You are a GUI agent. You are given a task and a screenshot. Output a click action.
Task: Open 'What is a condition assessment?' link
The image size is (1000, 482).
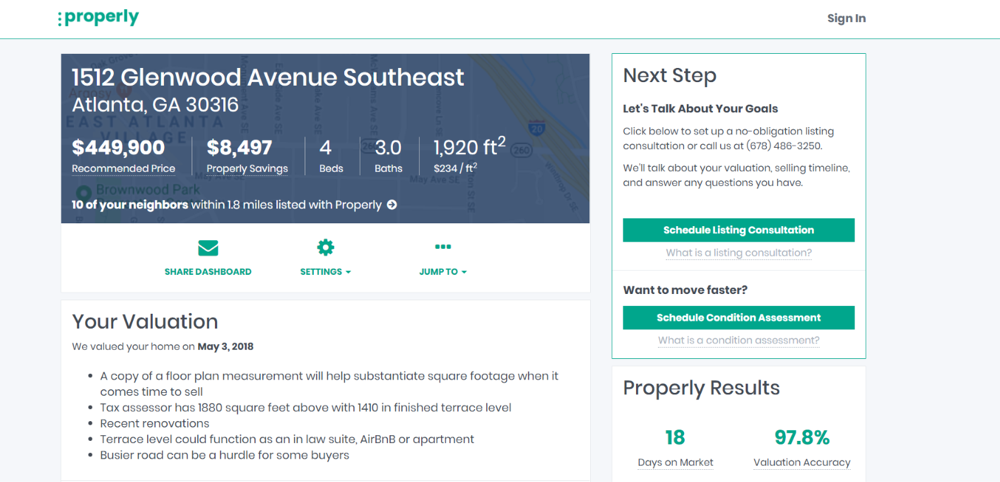(x=739, y=341)
